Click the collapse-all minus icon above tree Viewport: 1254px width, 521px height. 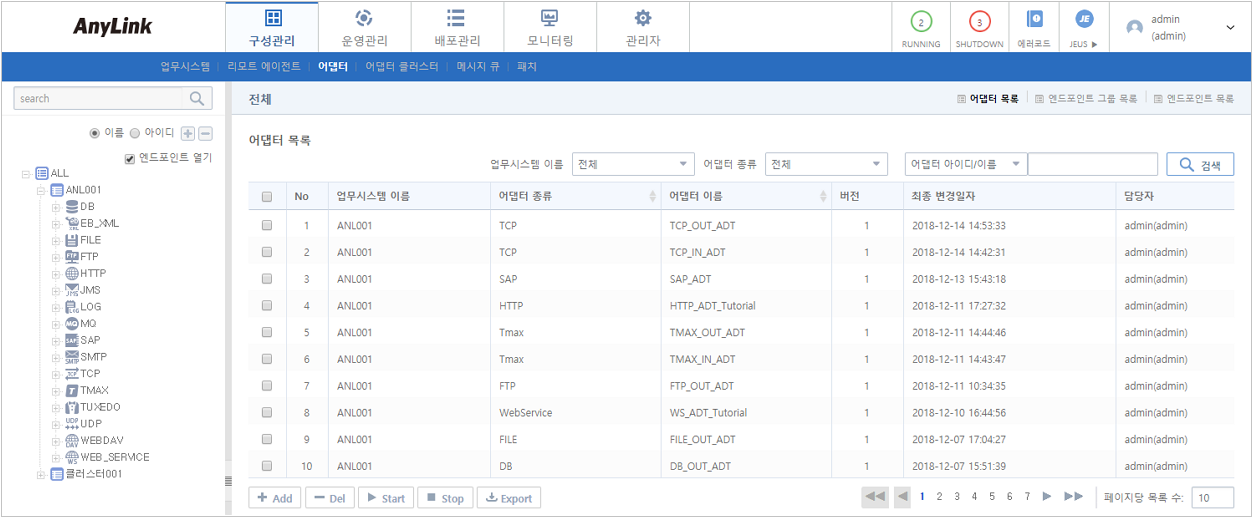click(x=205, y=133)
